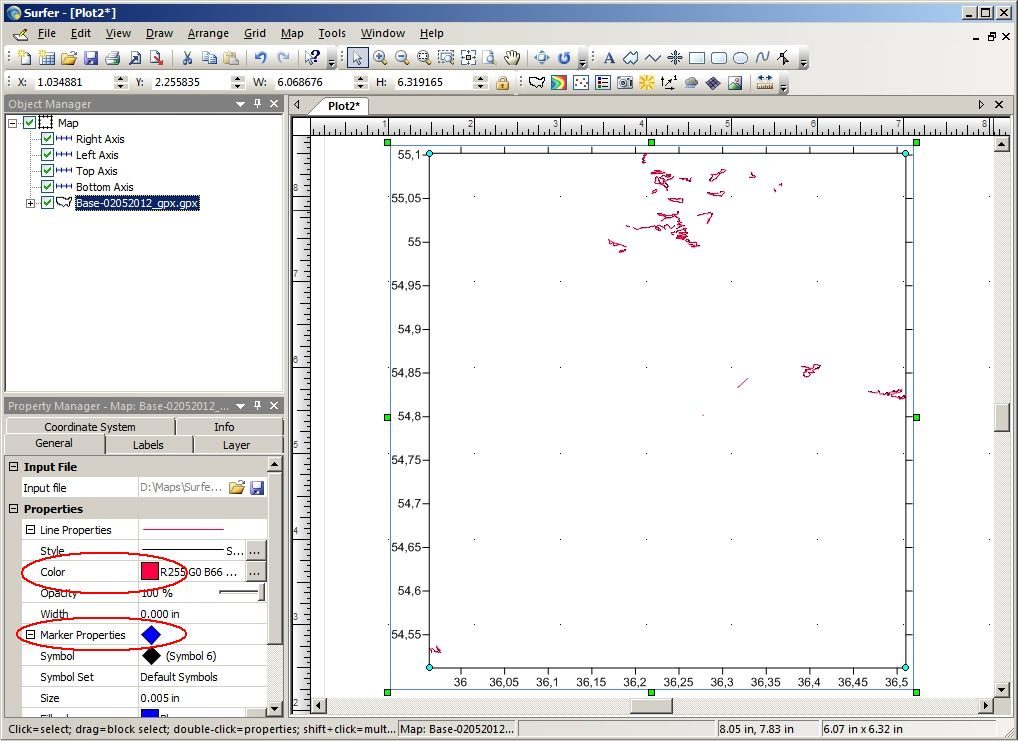
Task: Click the Undo arrow icon
Action: [260, 58]
